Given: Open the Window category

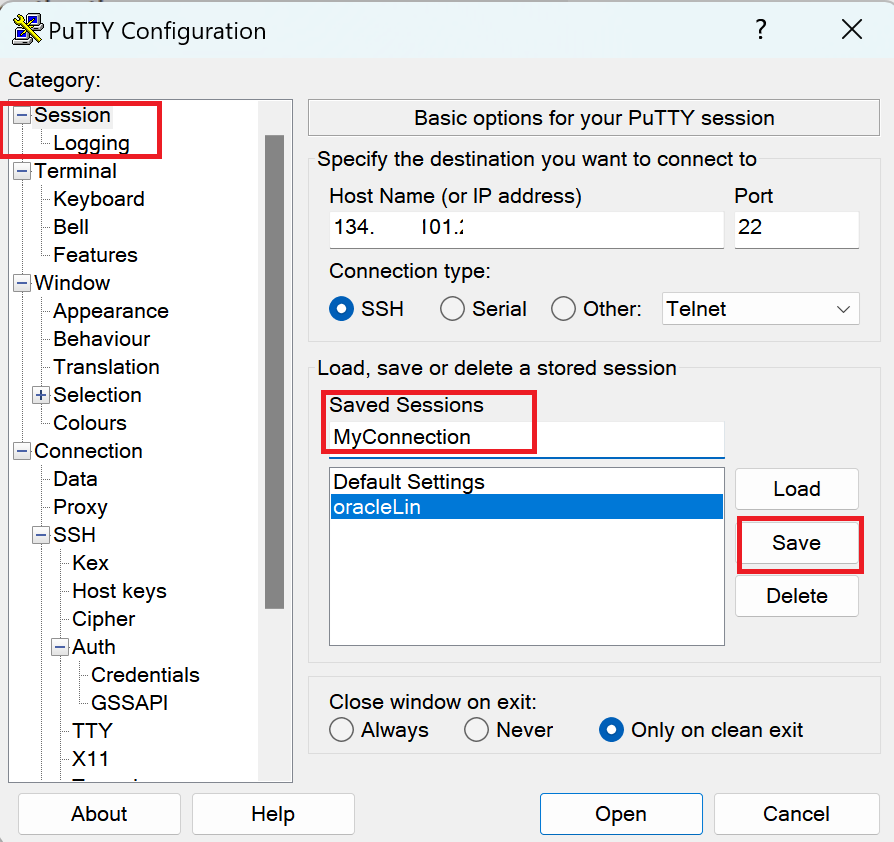Looking at the screenshot, I should point(72,283).
